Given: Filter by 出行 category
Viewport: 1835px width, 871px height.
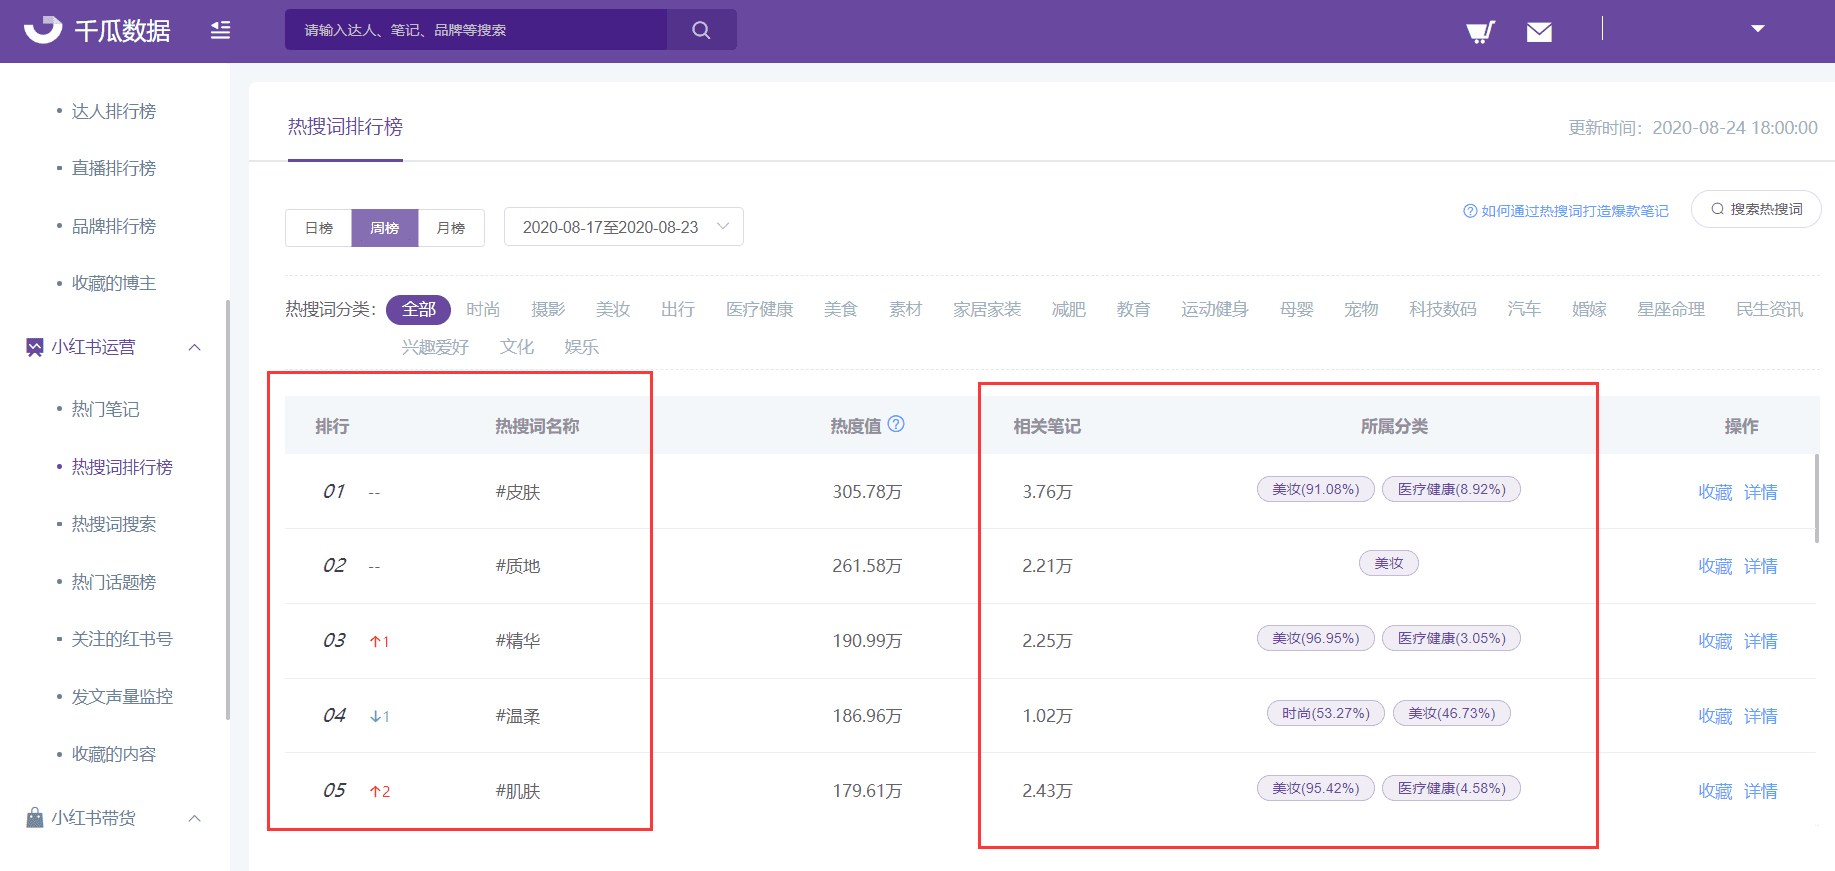Looking at the screenshot, I should coord(678,310).
